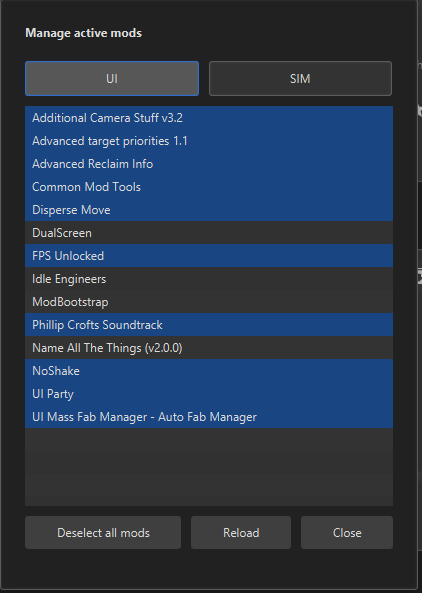Viewport: 422px width, 593px height.
Task: Deselect Additional Camera Stuff v3.2 mod
Action: (x=209, y=118)
